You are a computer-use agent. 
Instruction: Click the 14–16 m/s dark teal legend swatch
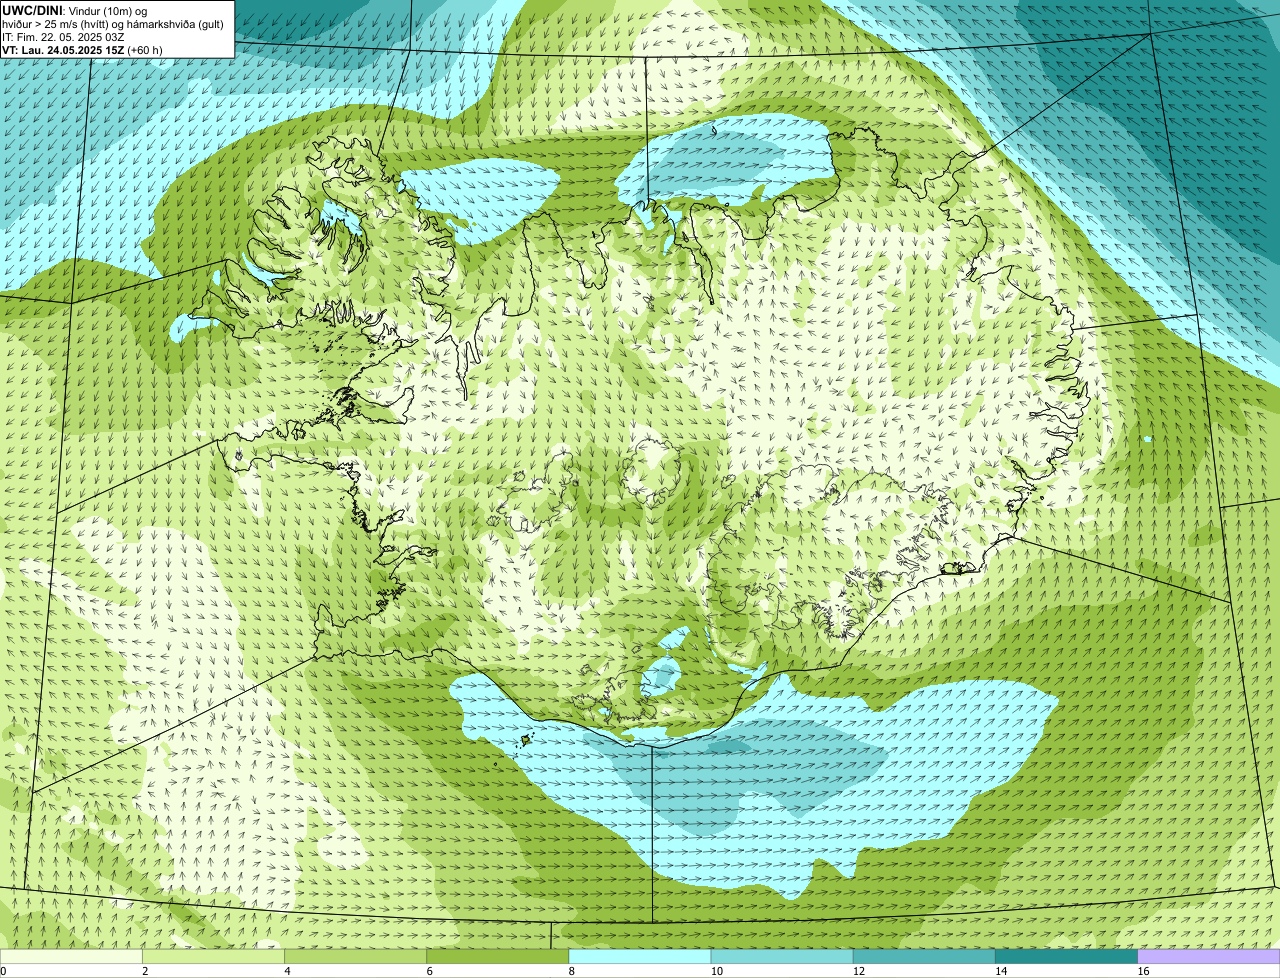(x=1067, y=956)
